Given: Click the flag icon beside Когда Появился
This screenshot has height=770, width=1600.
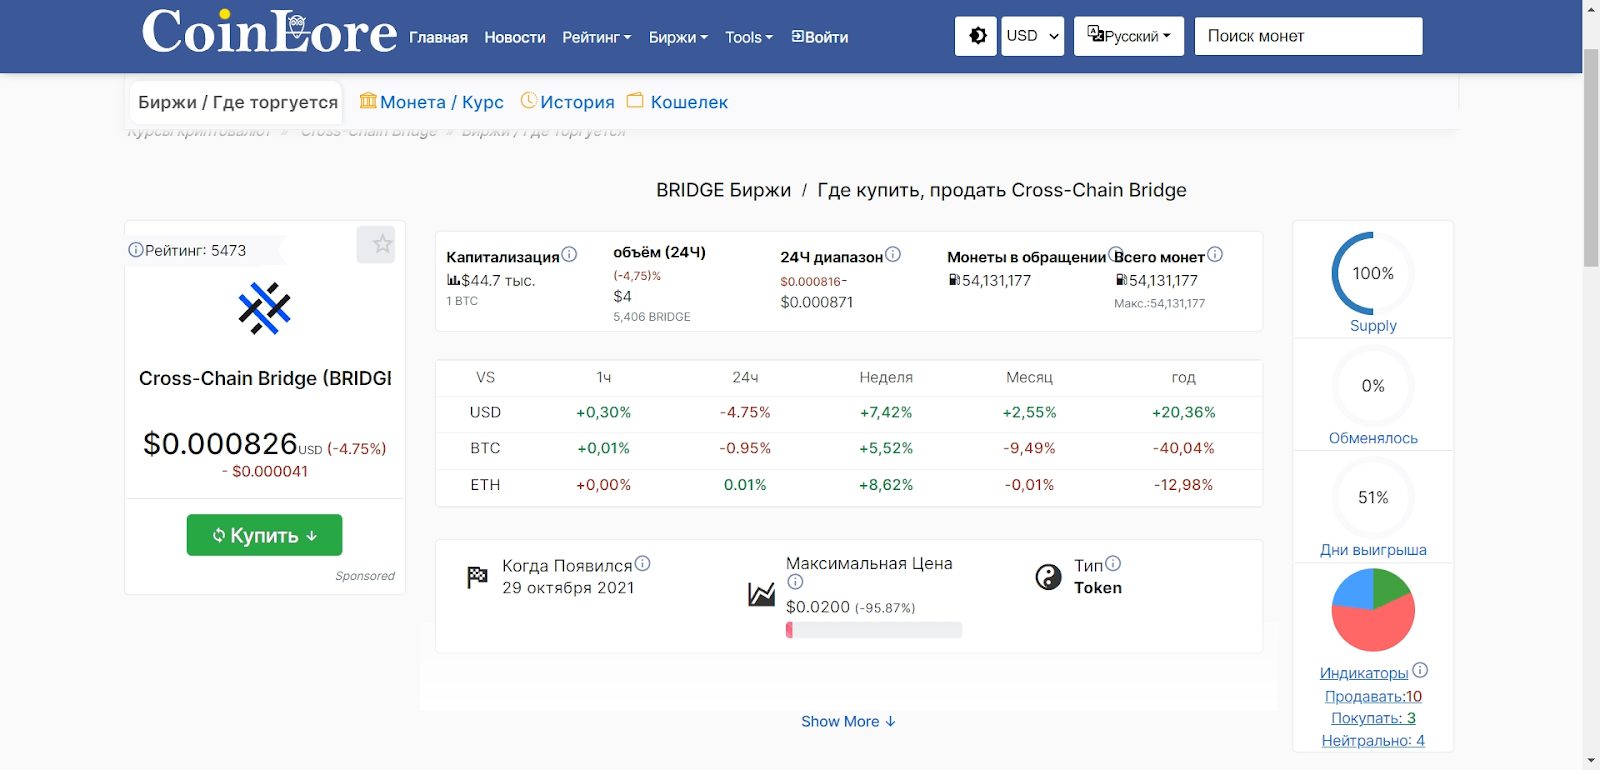Looking at the screenshot, I should click(x=477, y=577).
